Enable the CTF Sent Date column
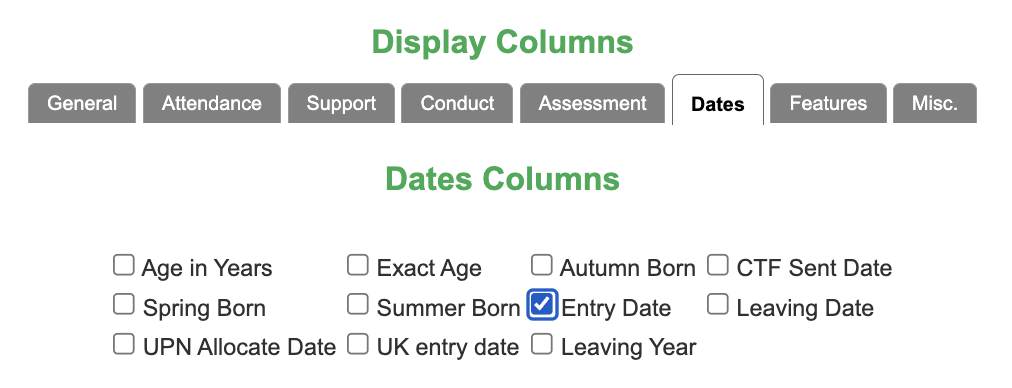The image size is (1012, 388). 718,265
